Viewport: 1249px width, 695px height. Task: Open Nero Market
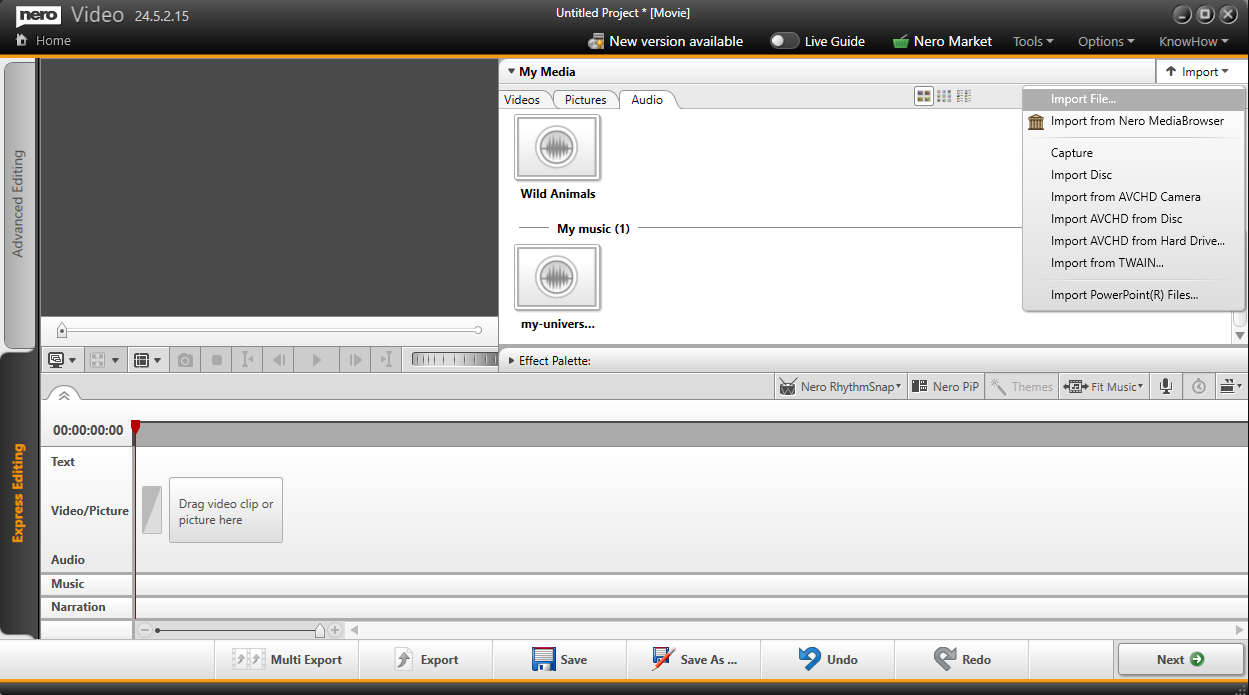[x=942, y=41]
